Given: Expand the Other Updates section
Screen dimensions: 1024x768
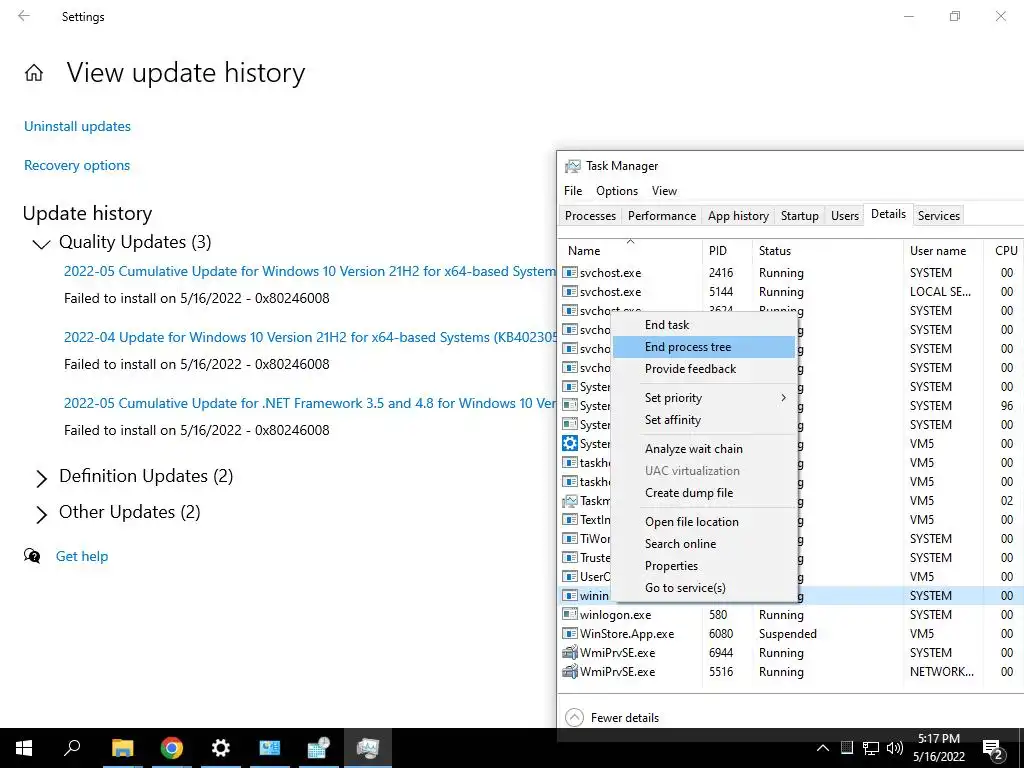Looking at the screenshot, I should [x=41, y=515].
